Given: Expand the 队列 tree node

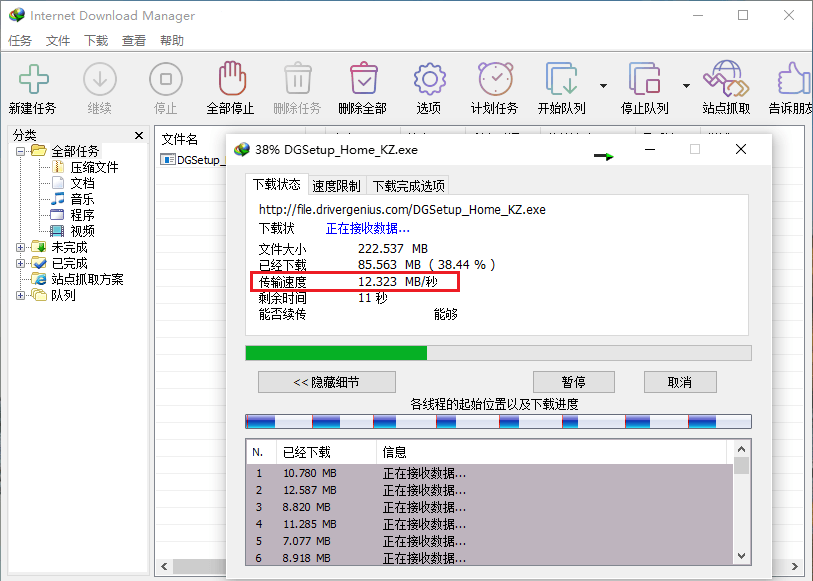Looking at the screenshot, I should coord(20,295).
